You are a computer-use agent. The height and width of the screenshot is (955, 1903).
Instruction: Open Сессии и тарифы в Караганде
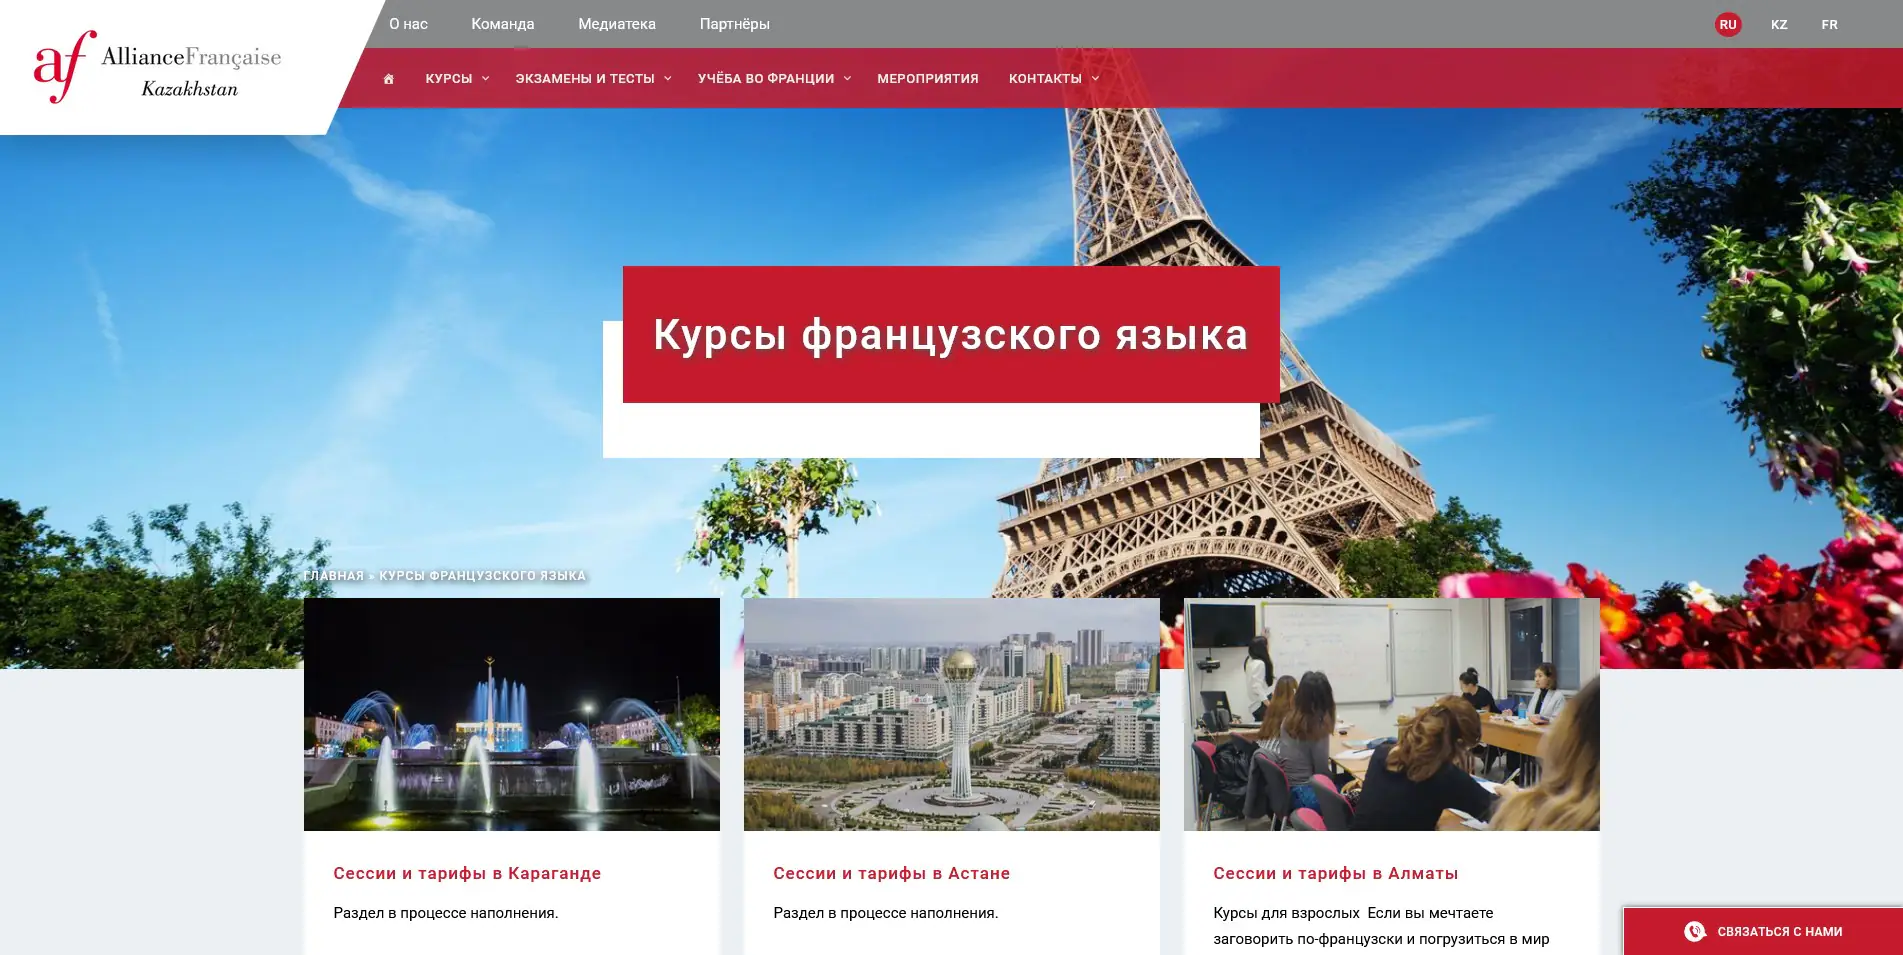click(x=467, y=873)
